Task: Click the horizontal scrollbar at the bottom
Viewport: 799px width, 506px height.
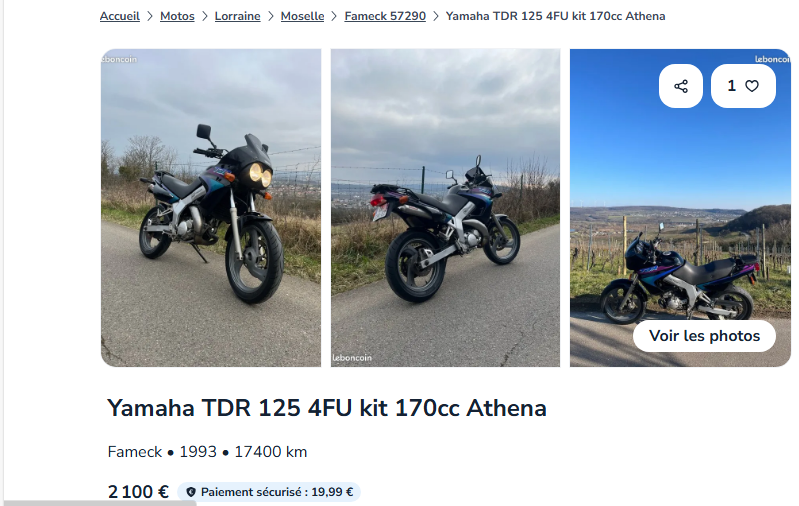Action: (x=99, y=503)
